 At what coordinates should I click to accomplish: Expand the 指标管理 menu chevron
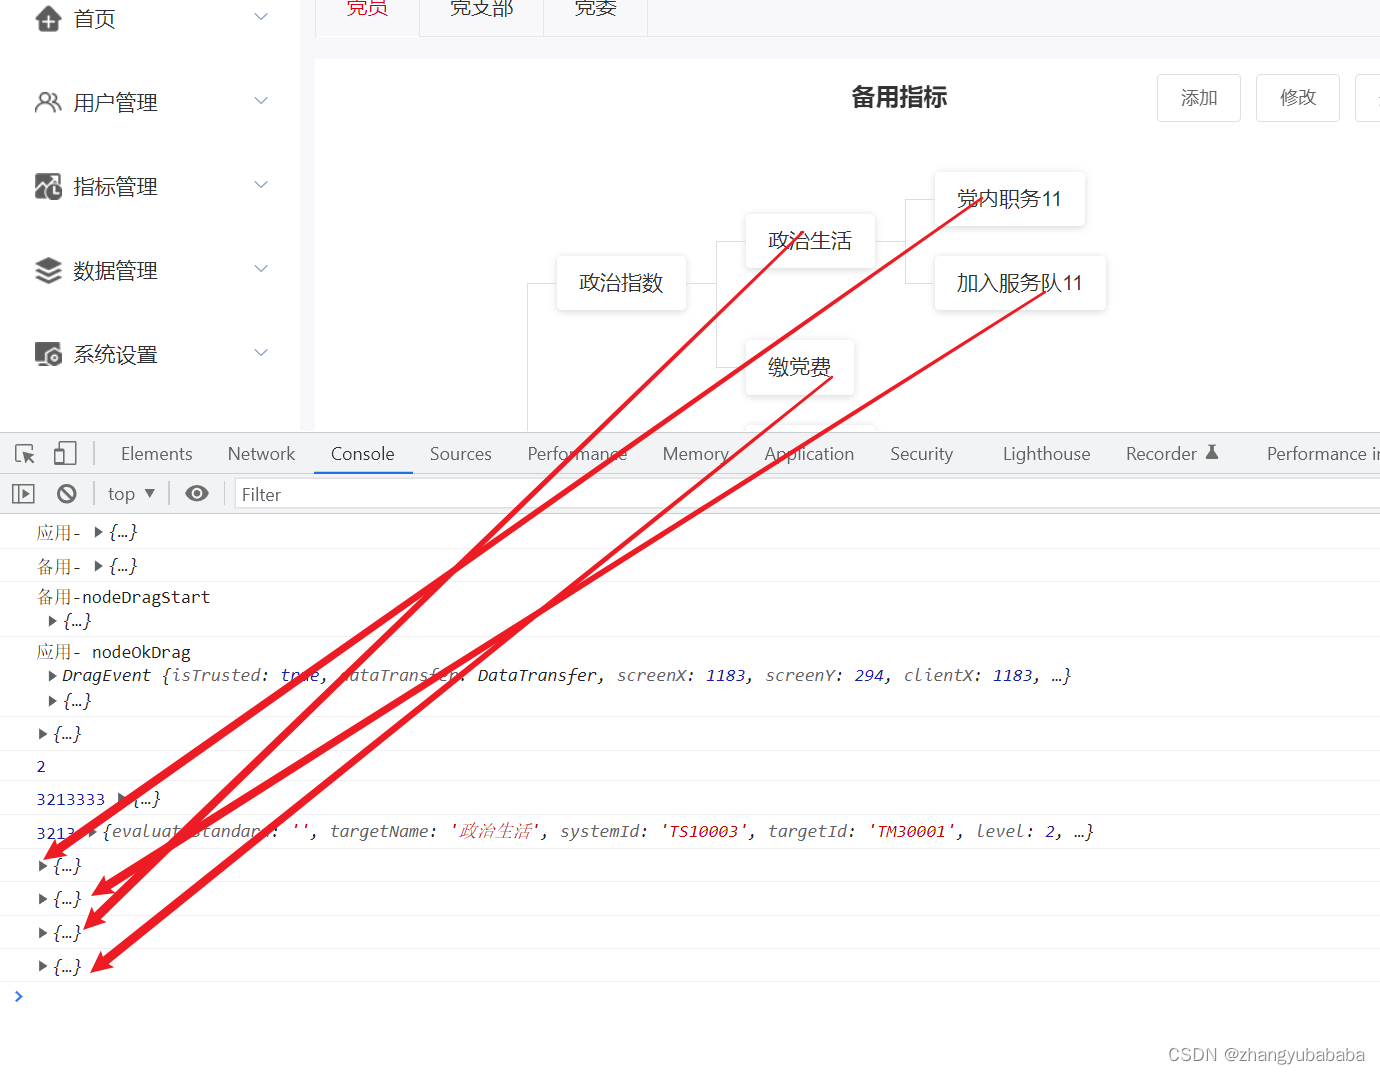tap(261, 184)
